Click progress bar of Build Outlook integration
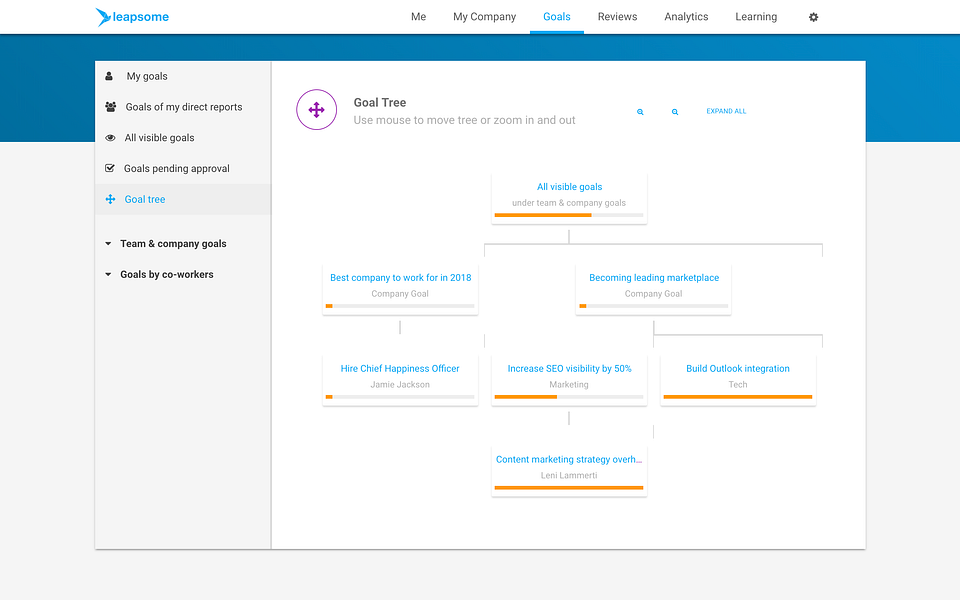The image size is (960, 600). click(x=738, y=397)
